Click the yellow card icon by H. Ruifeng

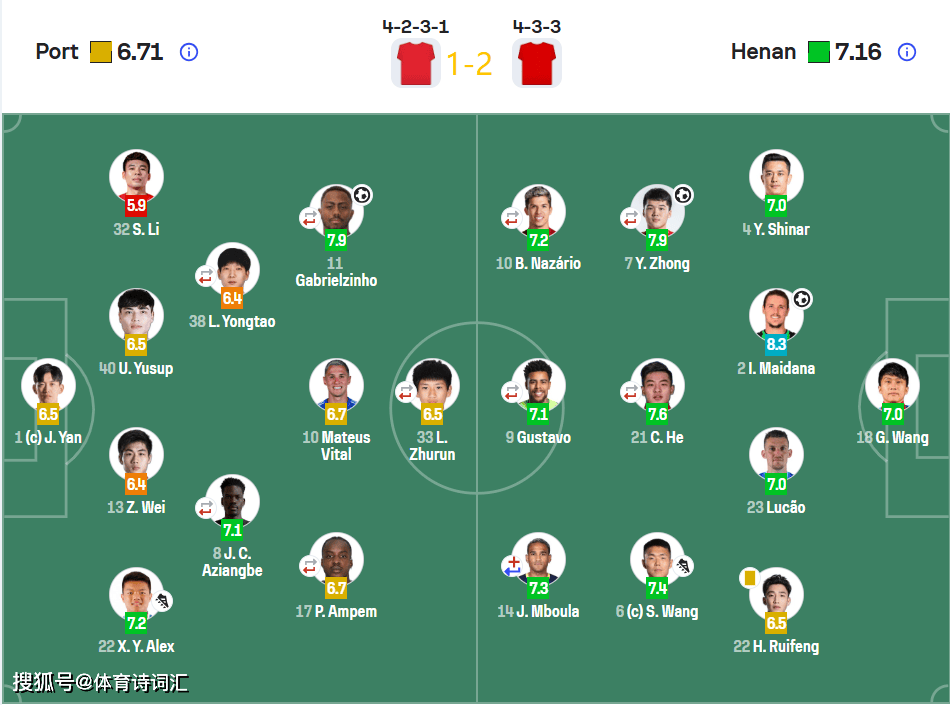pyautogui.click(x=749, y=578)
